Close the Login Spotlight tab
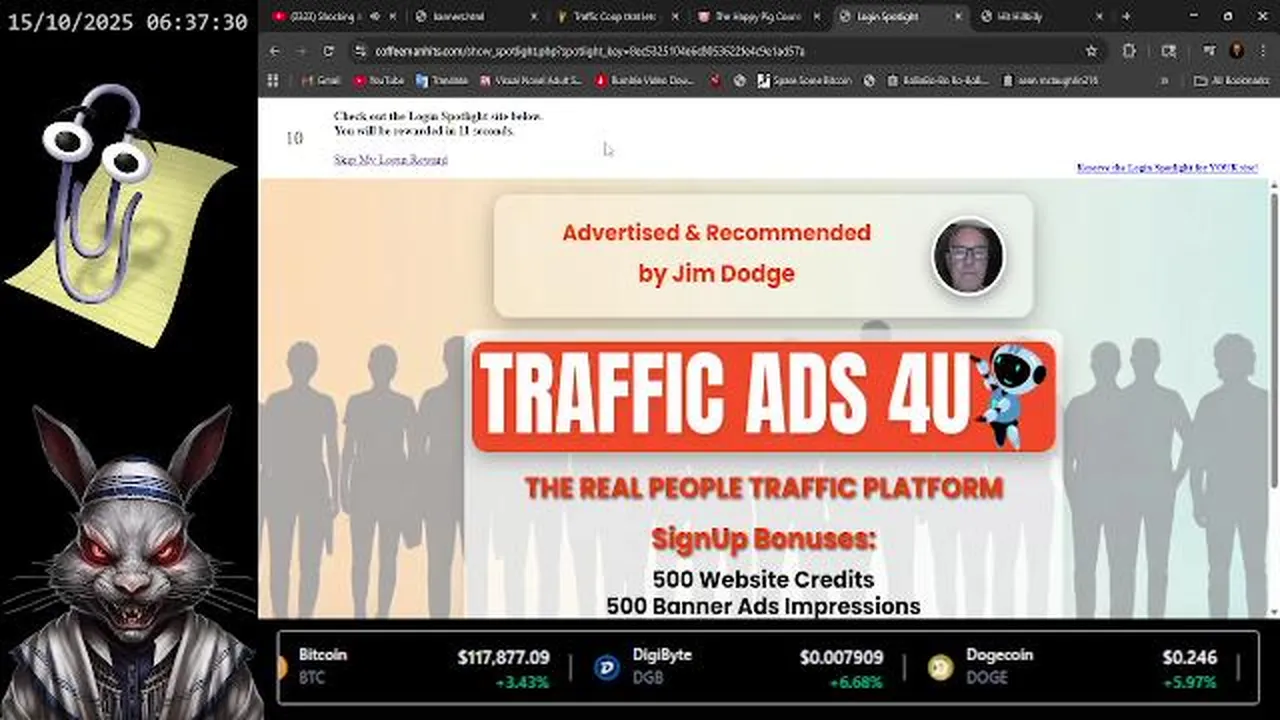Viewport: 1280px width, 720px height. pos(959,16)
